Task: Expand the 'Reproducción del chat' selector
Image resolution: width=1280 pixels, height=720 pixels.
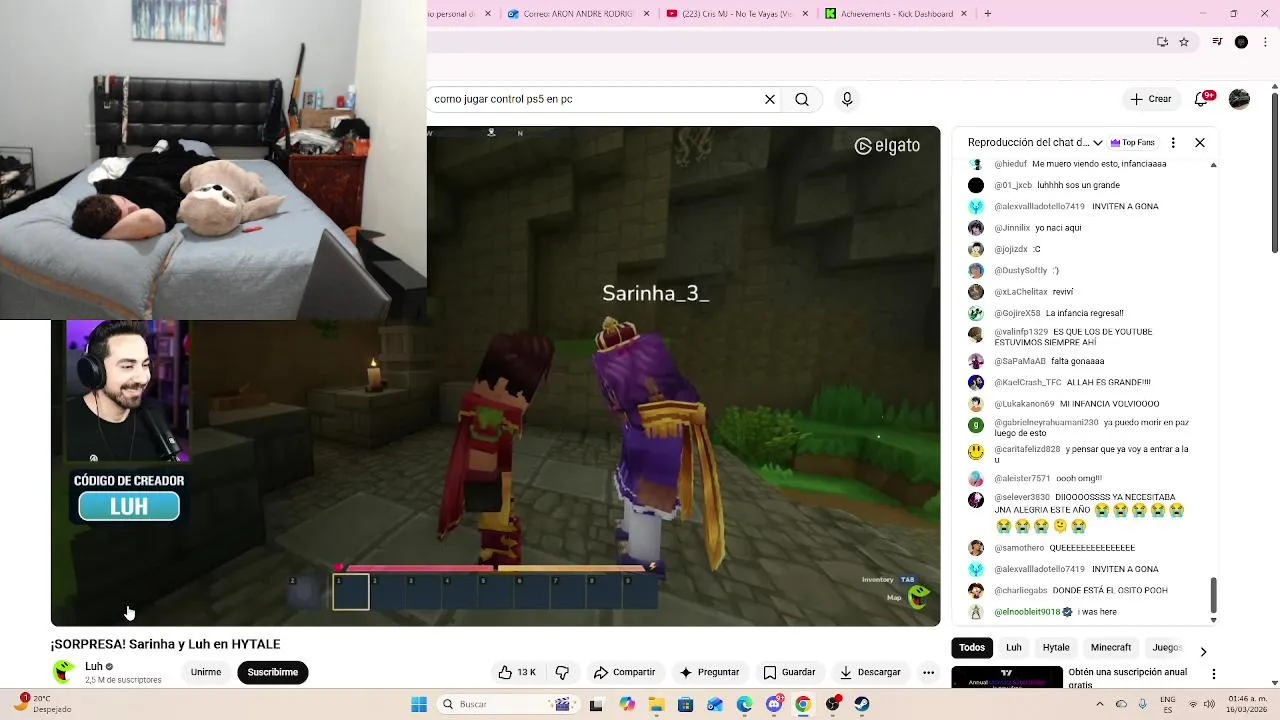Action: [x=1035, y=143]
